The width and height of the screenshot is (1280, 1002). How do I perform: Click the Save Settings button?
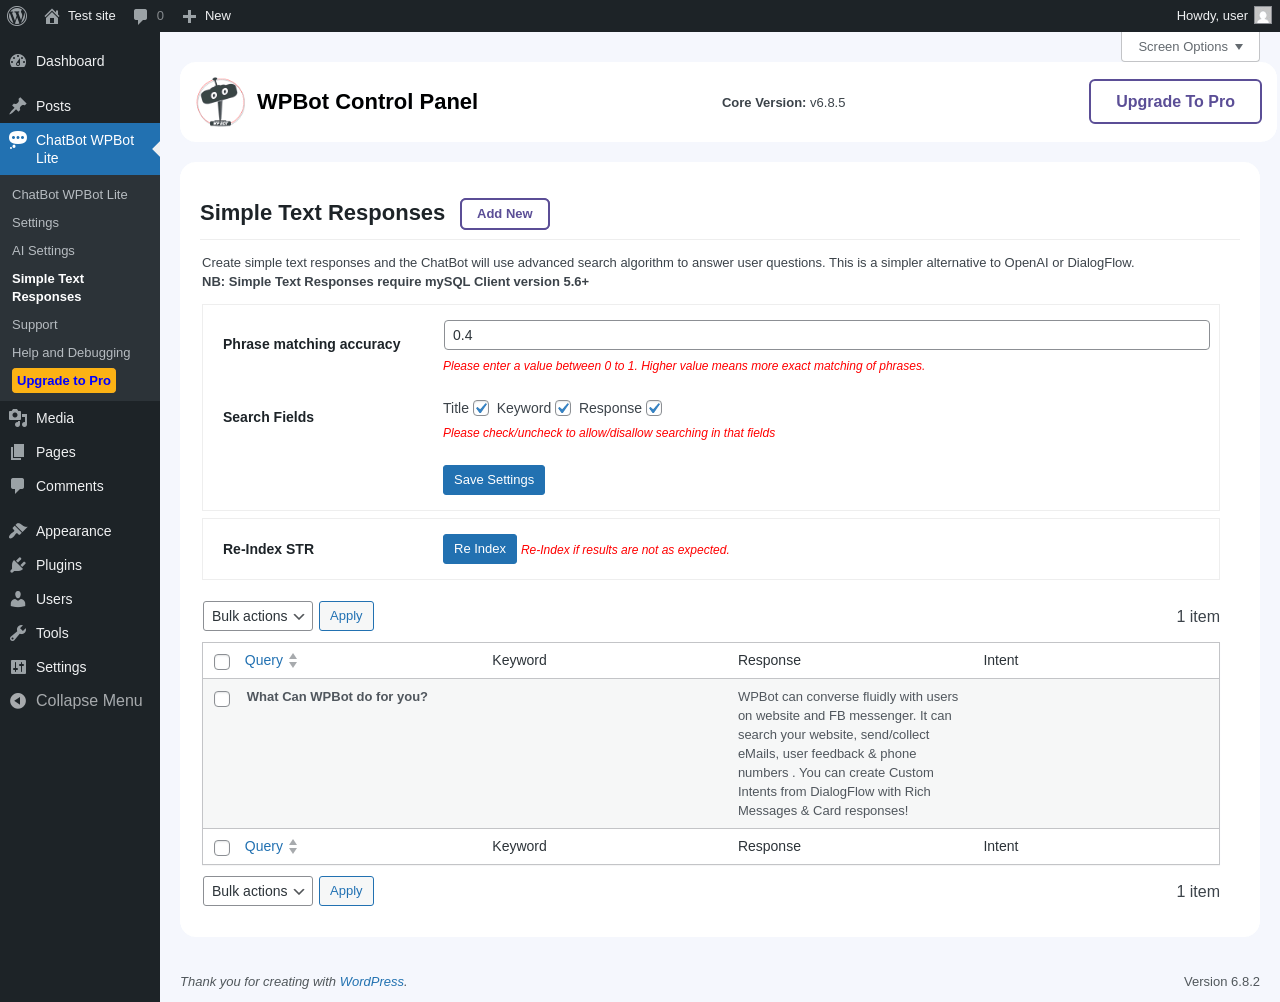click(x=494, y=480)
